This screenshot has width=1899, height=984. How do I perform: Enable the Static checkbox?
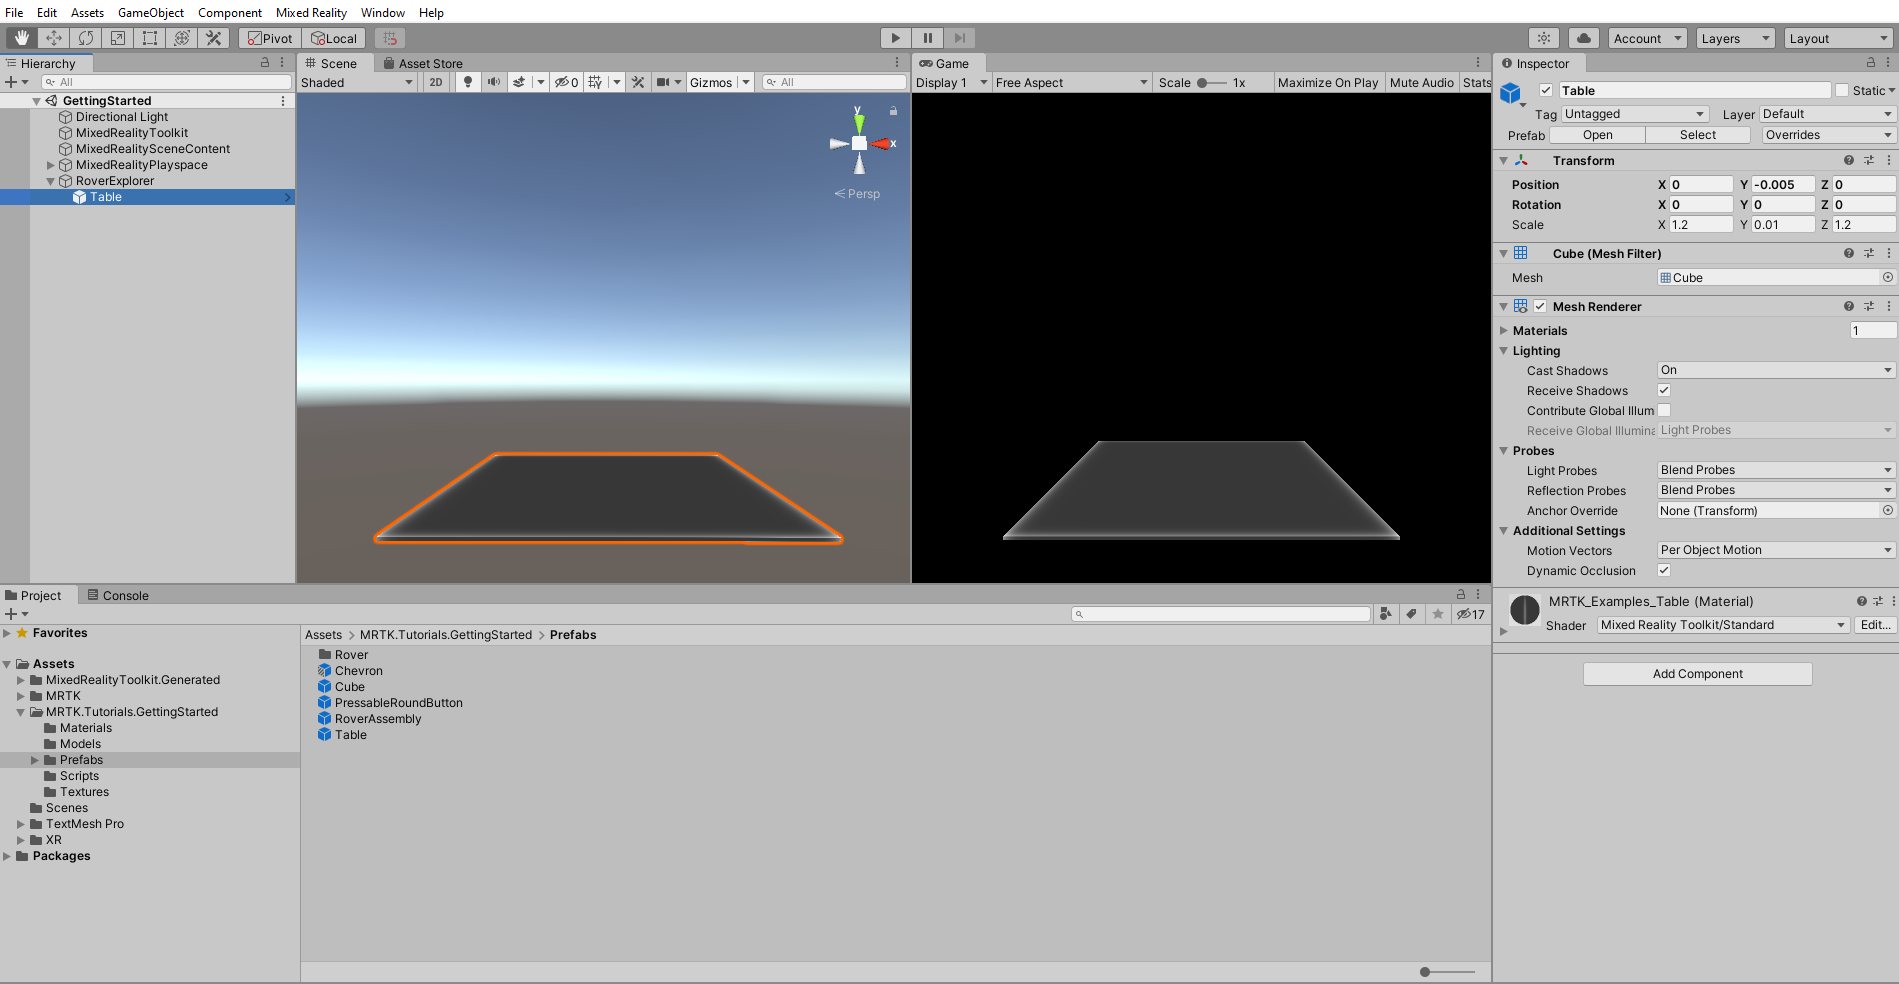coord(1842,90)
